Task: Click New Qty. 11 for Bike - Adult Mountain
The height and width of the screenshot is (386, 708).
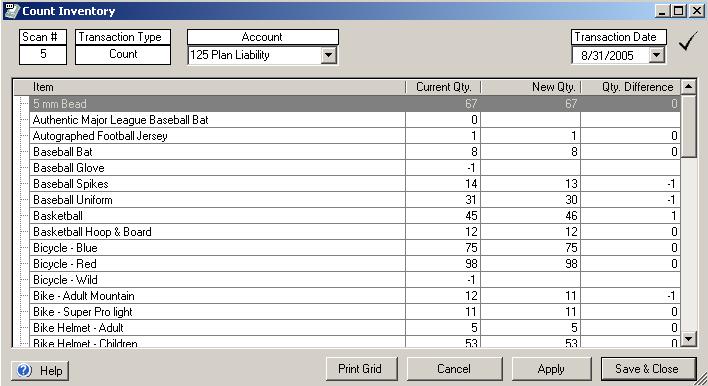Action: pos(531,296)
